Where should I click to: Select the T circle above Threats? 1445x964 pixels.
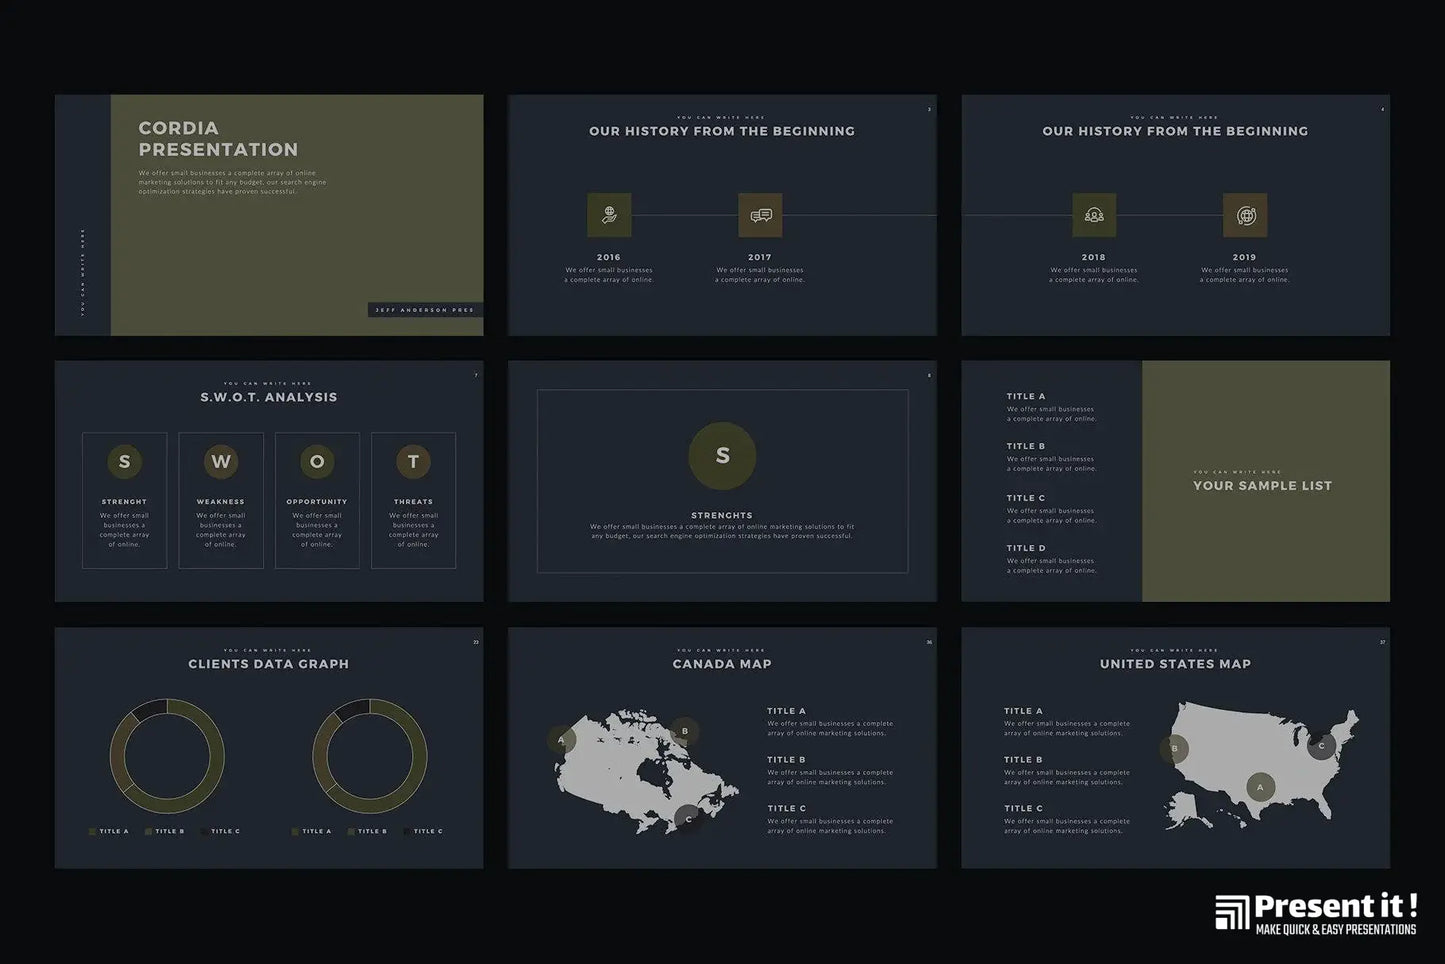pyautogui.click(x=413, y=461)
